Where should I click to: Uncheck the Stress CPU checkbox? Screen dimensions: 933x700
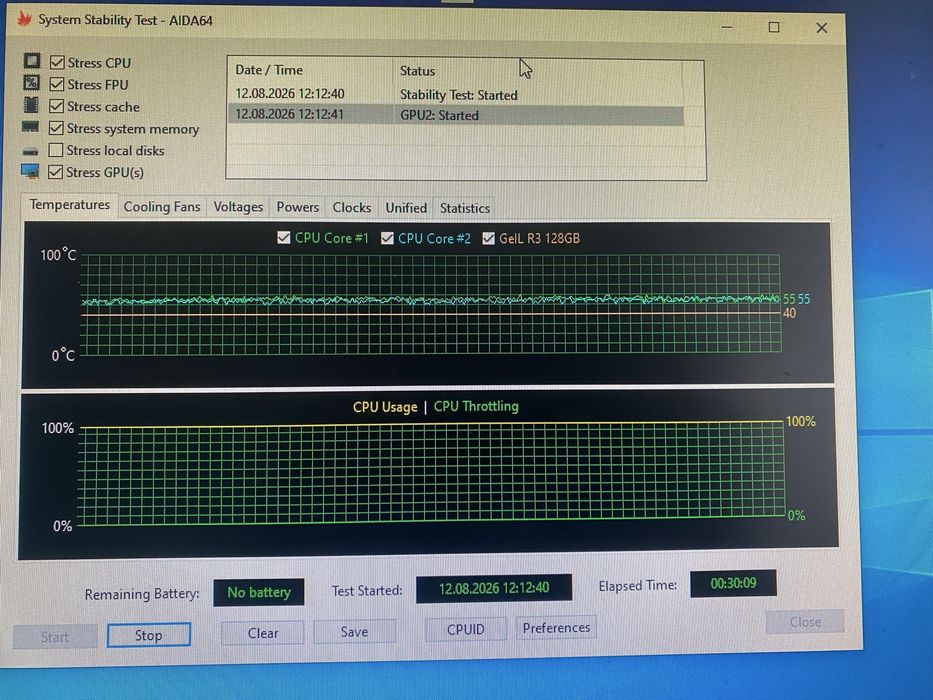[57, 62]
